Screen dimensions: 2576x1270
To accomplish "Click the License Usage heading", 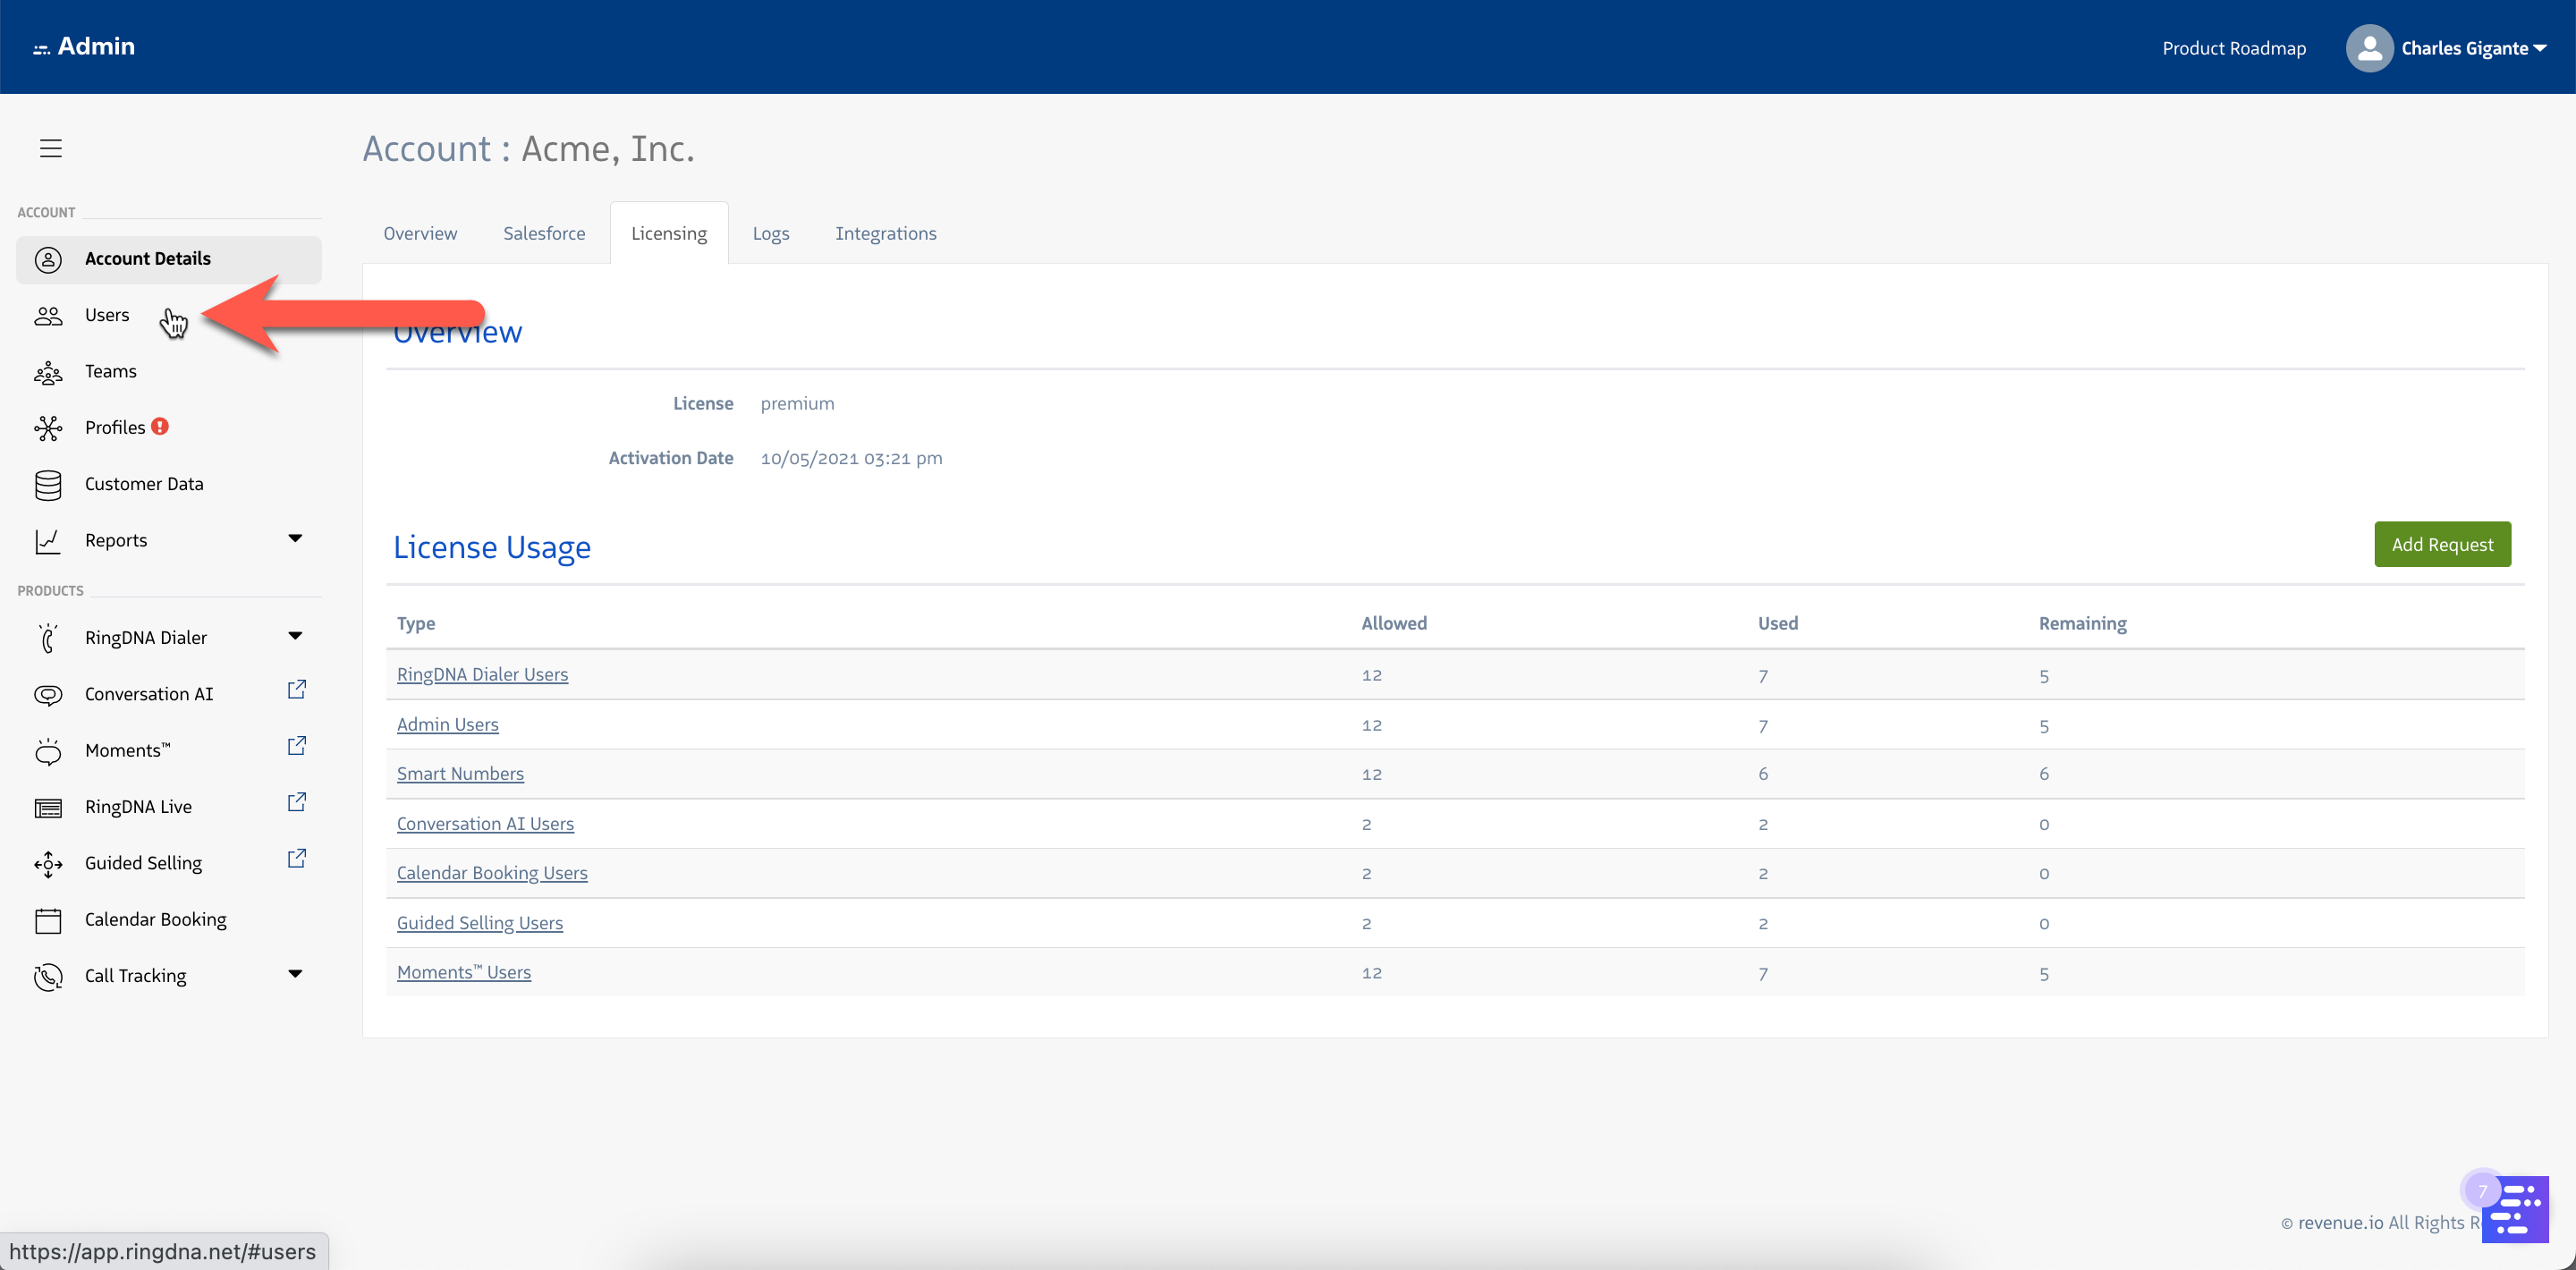I will [492, 547].
